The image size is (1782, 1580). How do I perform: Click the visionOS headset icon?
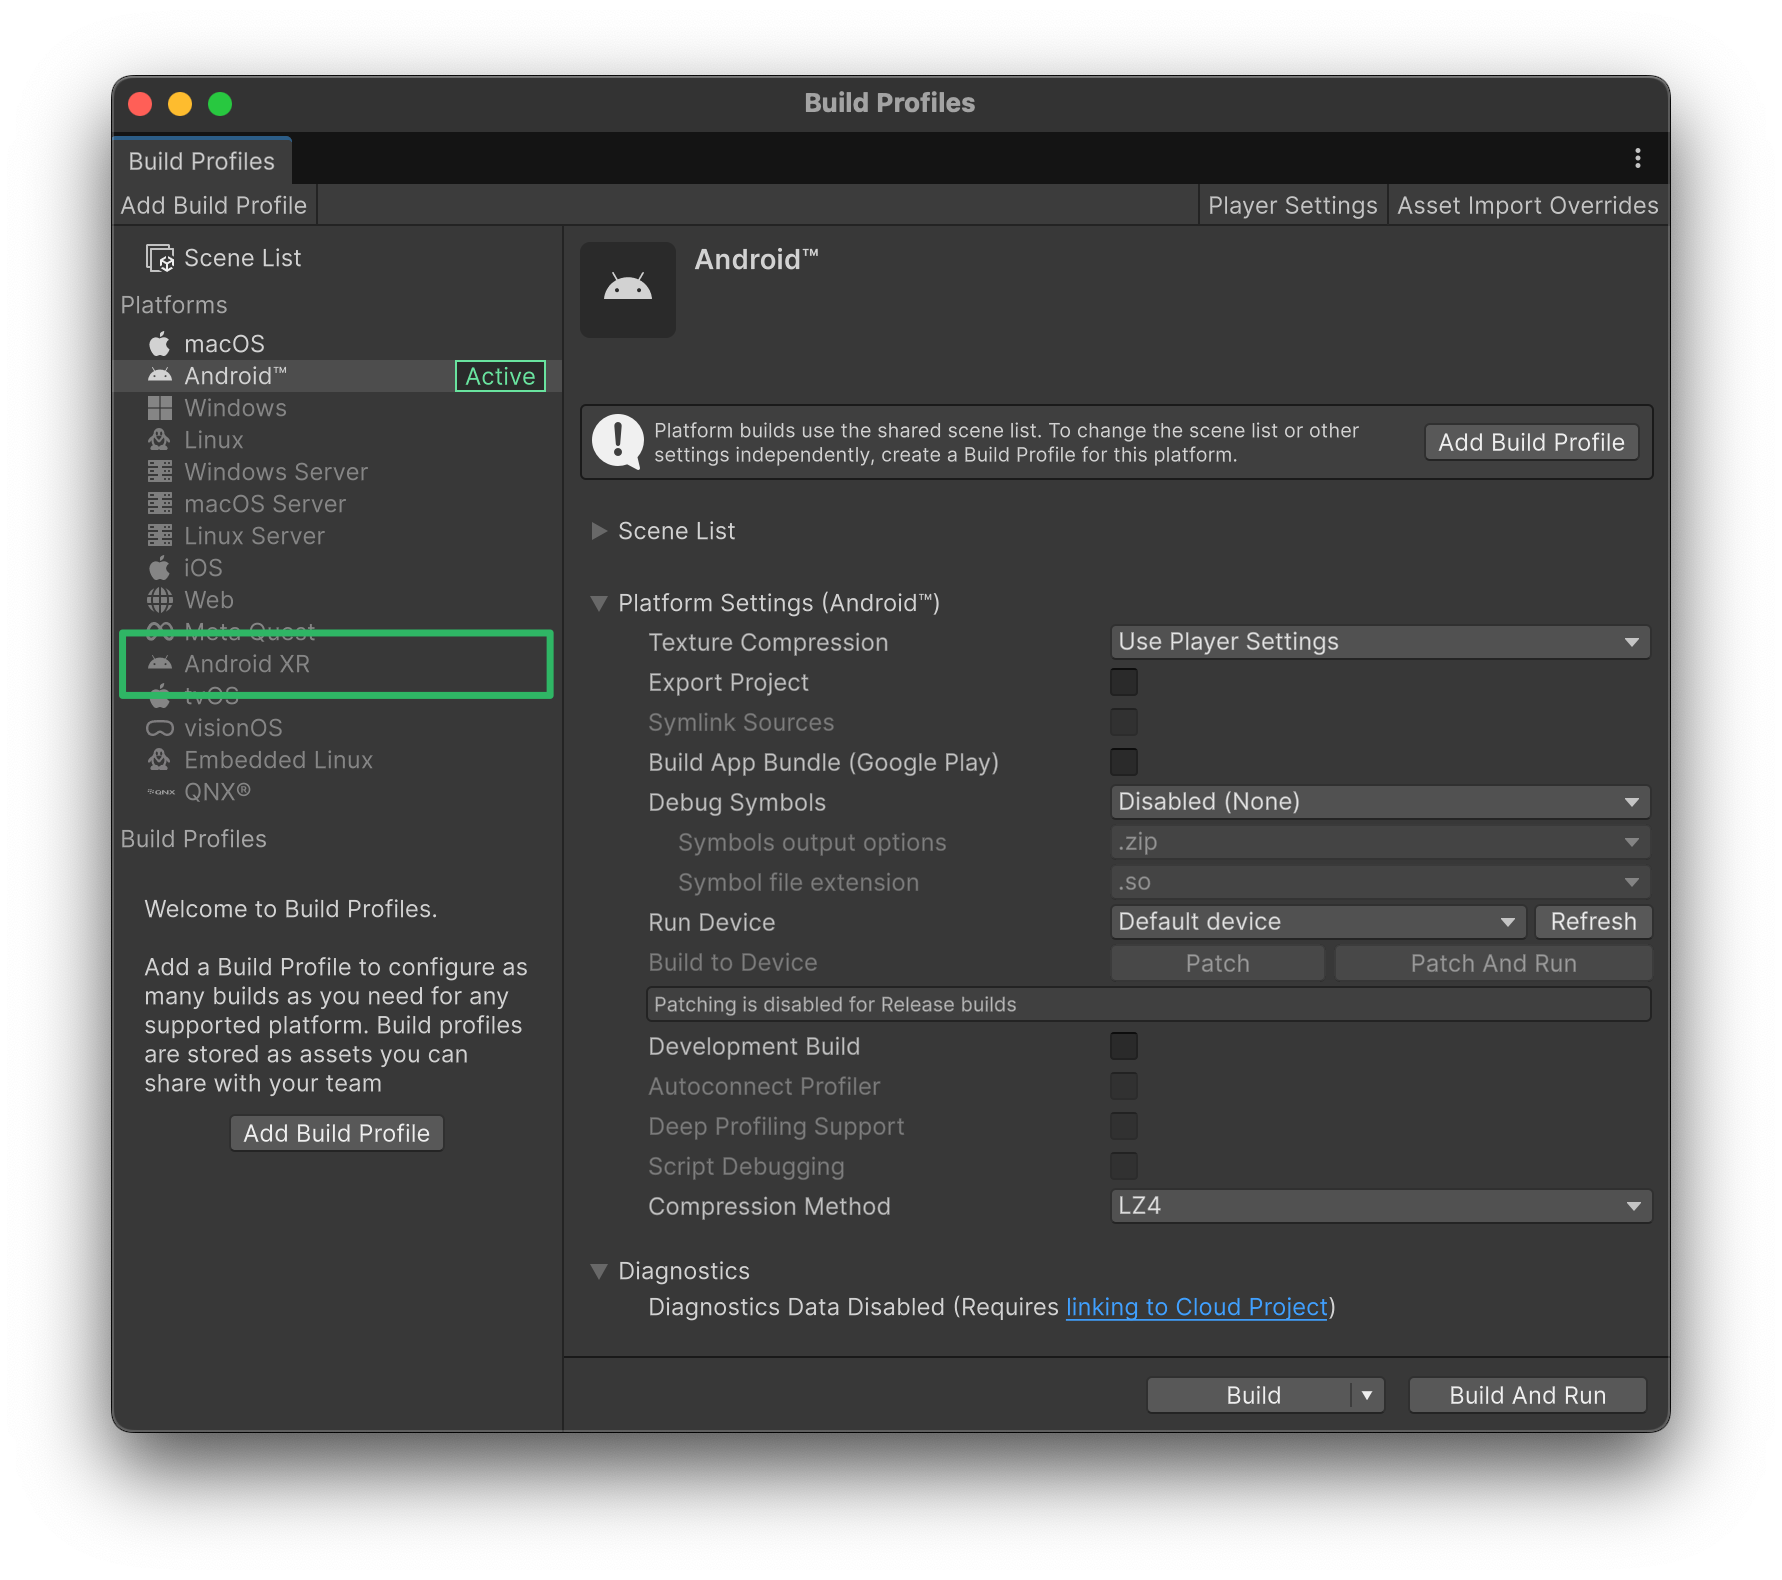[160, 728]
